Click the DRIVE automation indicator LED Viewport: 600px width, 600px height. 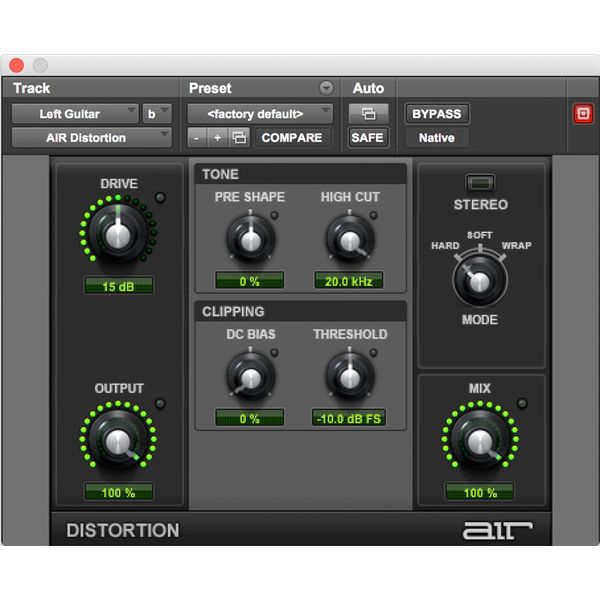160,197
